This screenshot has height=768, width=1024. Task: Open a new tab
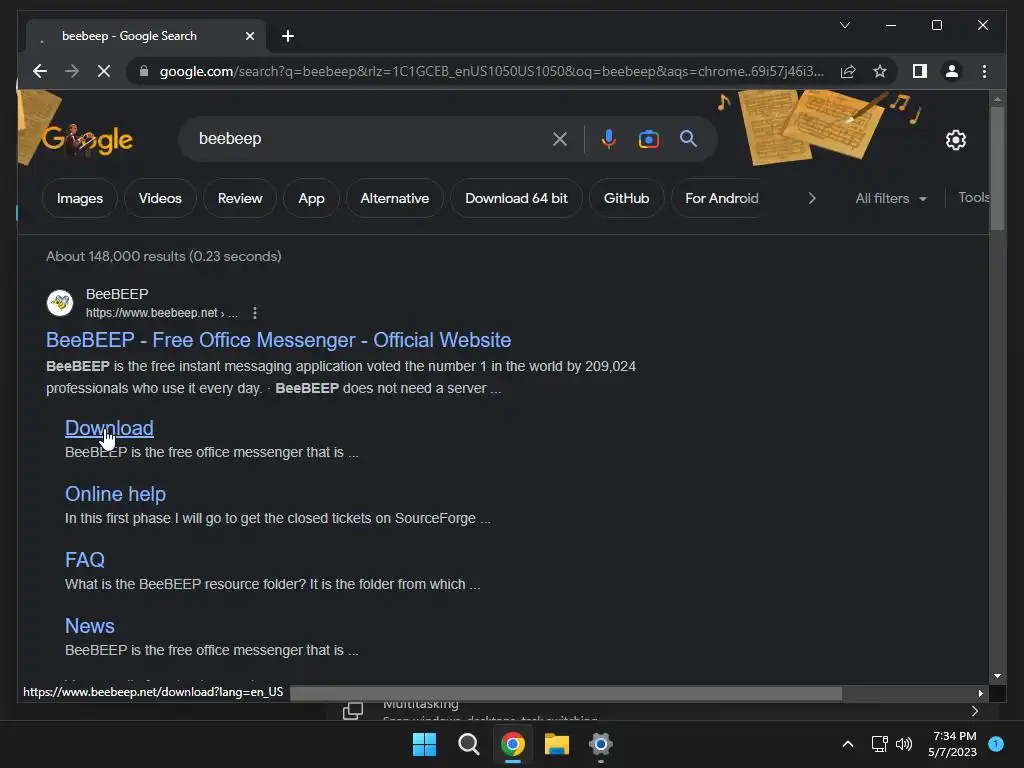[x=287, y=36]
